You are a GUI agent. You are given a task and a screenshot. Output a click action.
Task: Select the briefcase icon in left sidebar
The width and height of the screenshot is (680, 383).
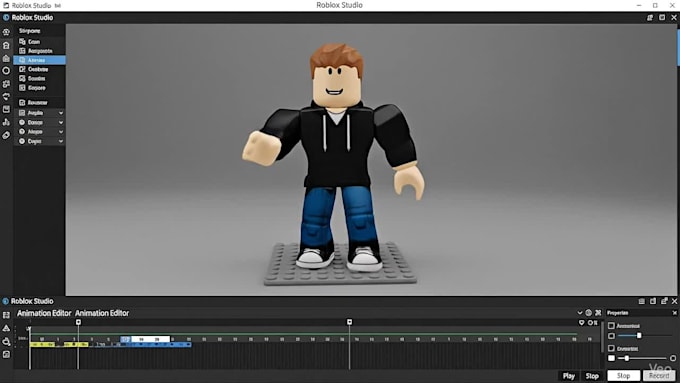click(6, 58)
